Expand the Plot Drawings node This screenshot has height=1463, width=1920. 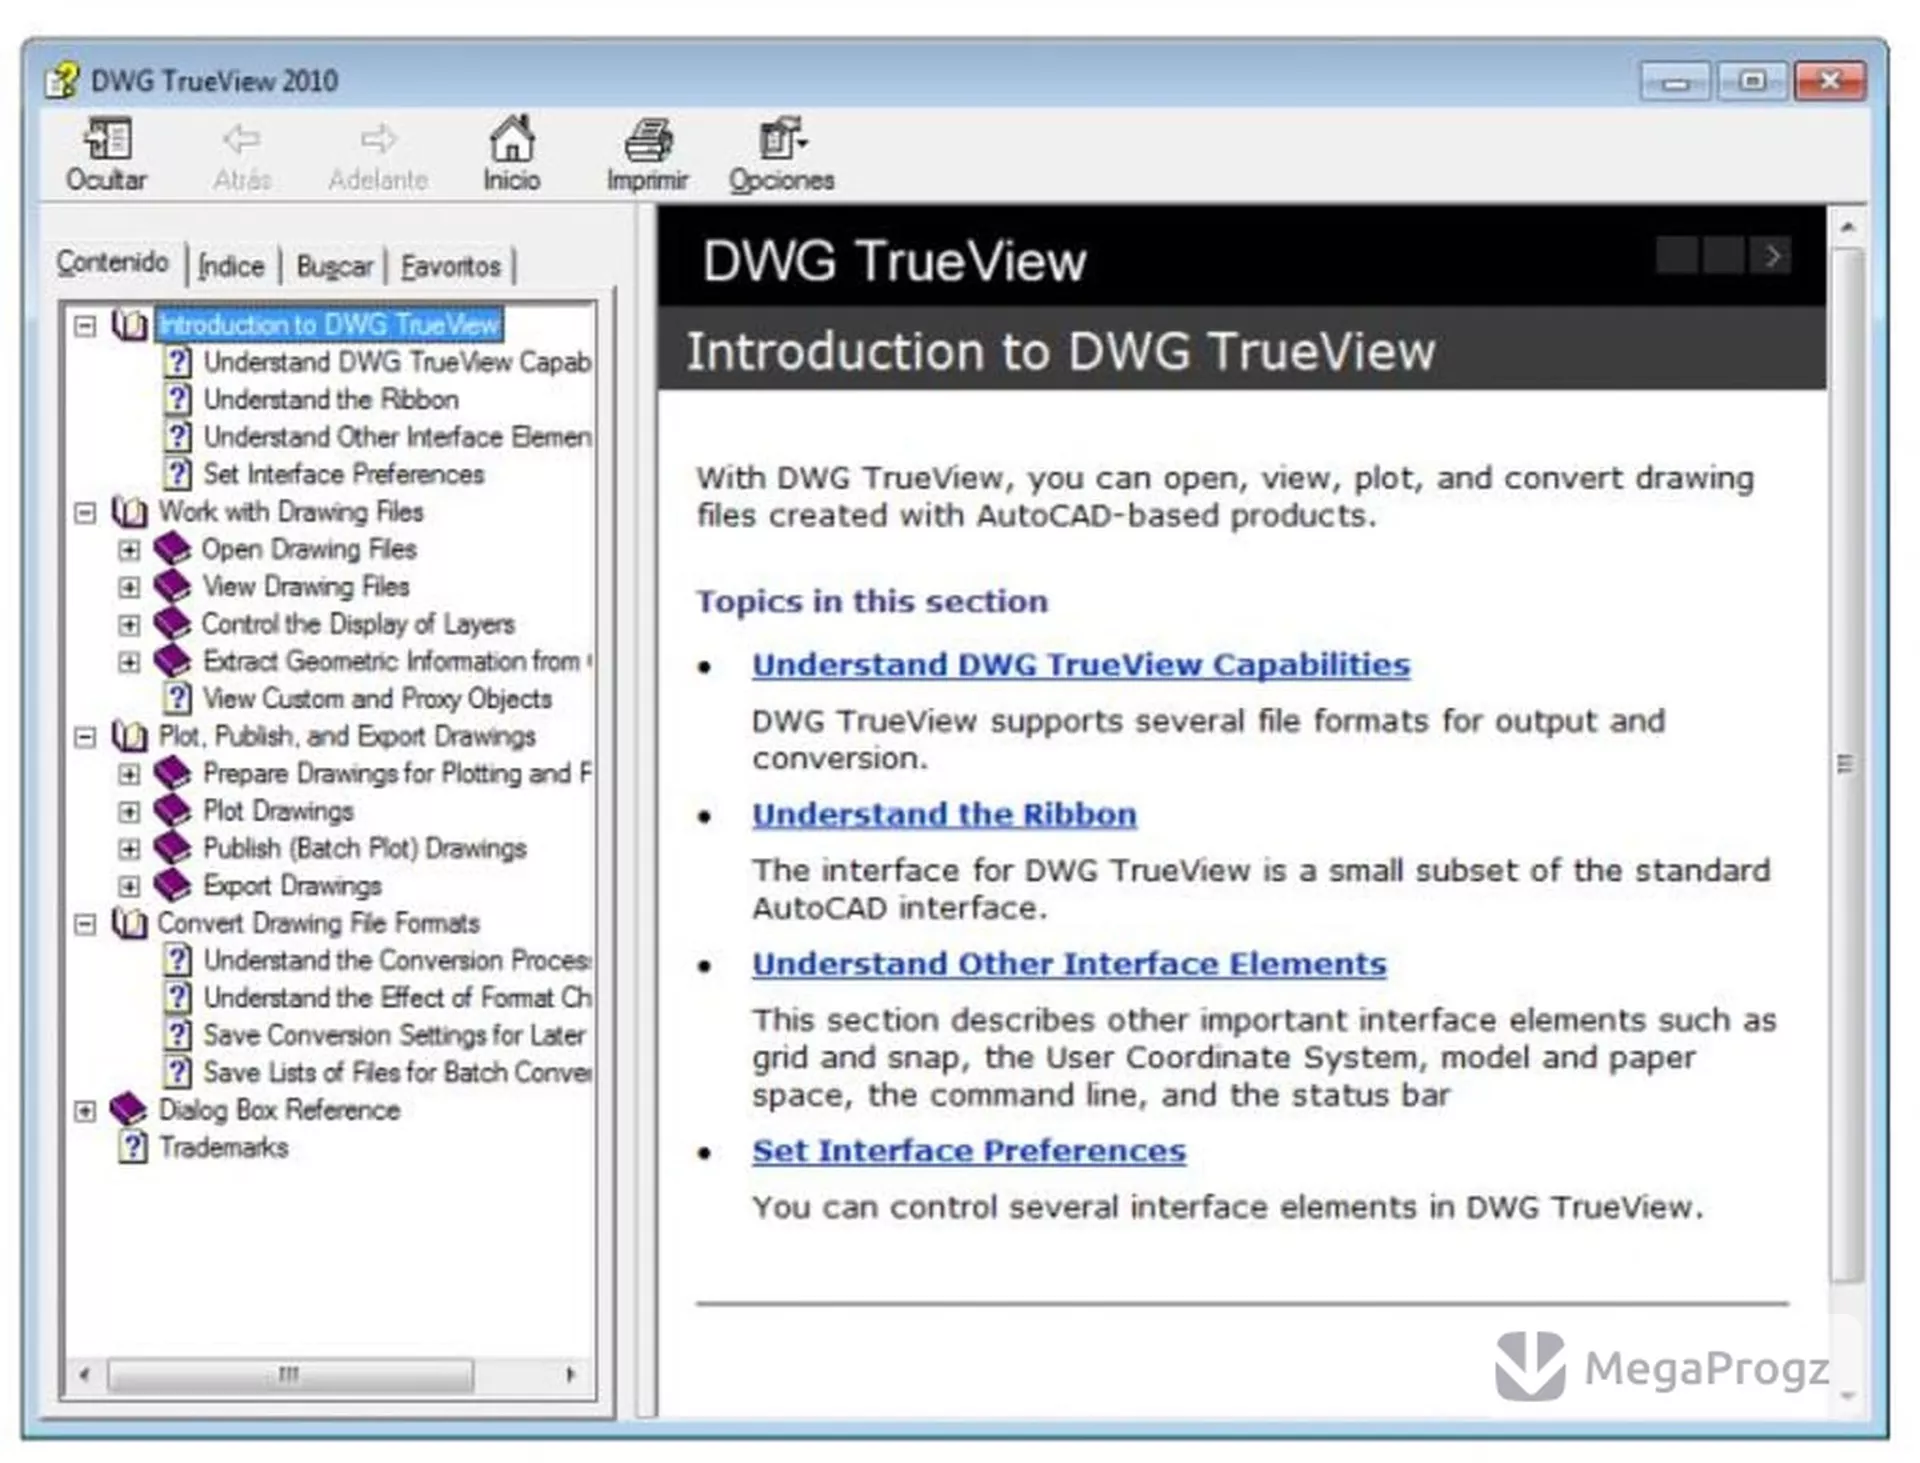(x=129, y=812)
